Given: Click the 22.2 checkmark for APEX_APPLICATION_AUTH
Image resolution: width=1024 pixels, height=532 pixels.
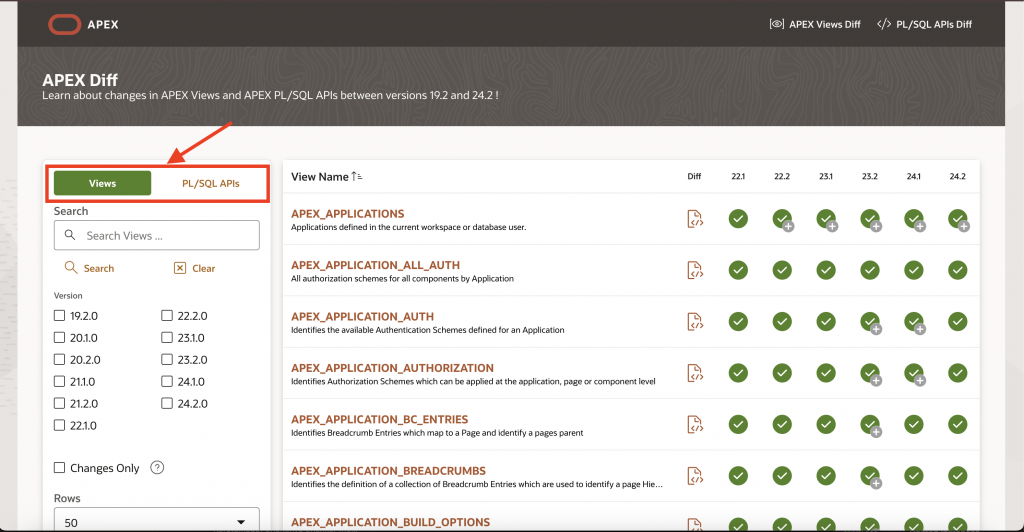Looking at the screenshot, I should click(782, 322).
